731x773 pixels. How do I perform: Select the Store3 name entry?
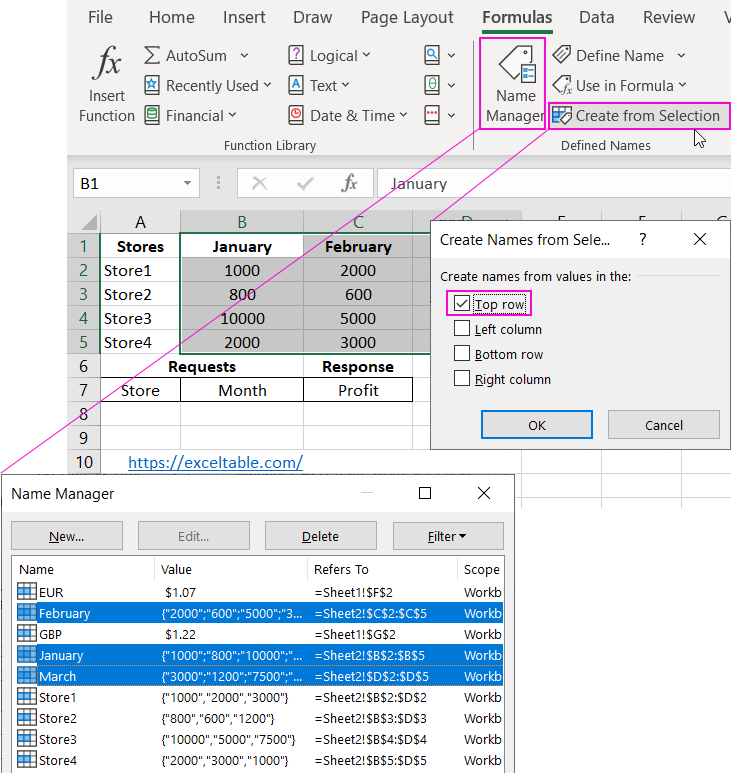click(57, 739)
